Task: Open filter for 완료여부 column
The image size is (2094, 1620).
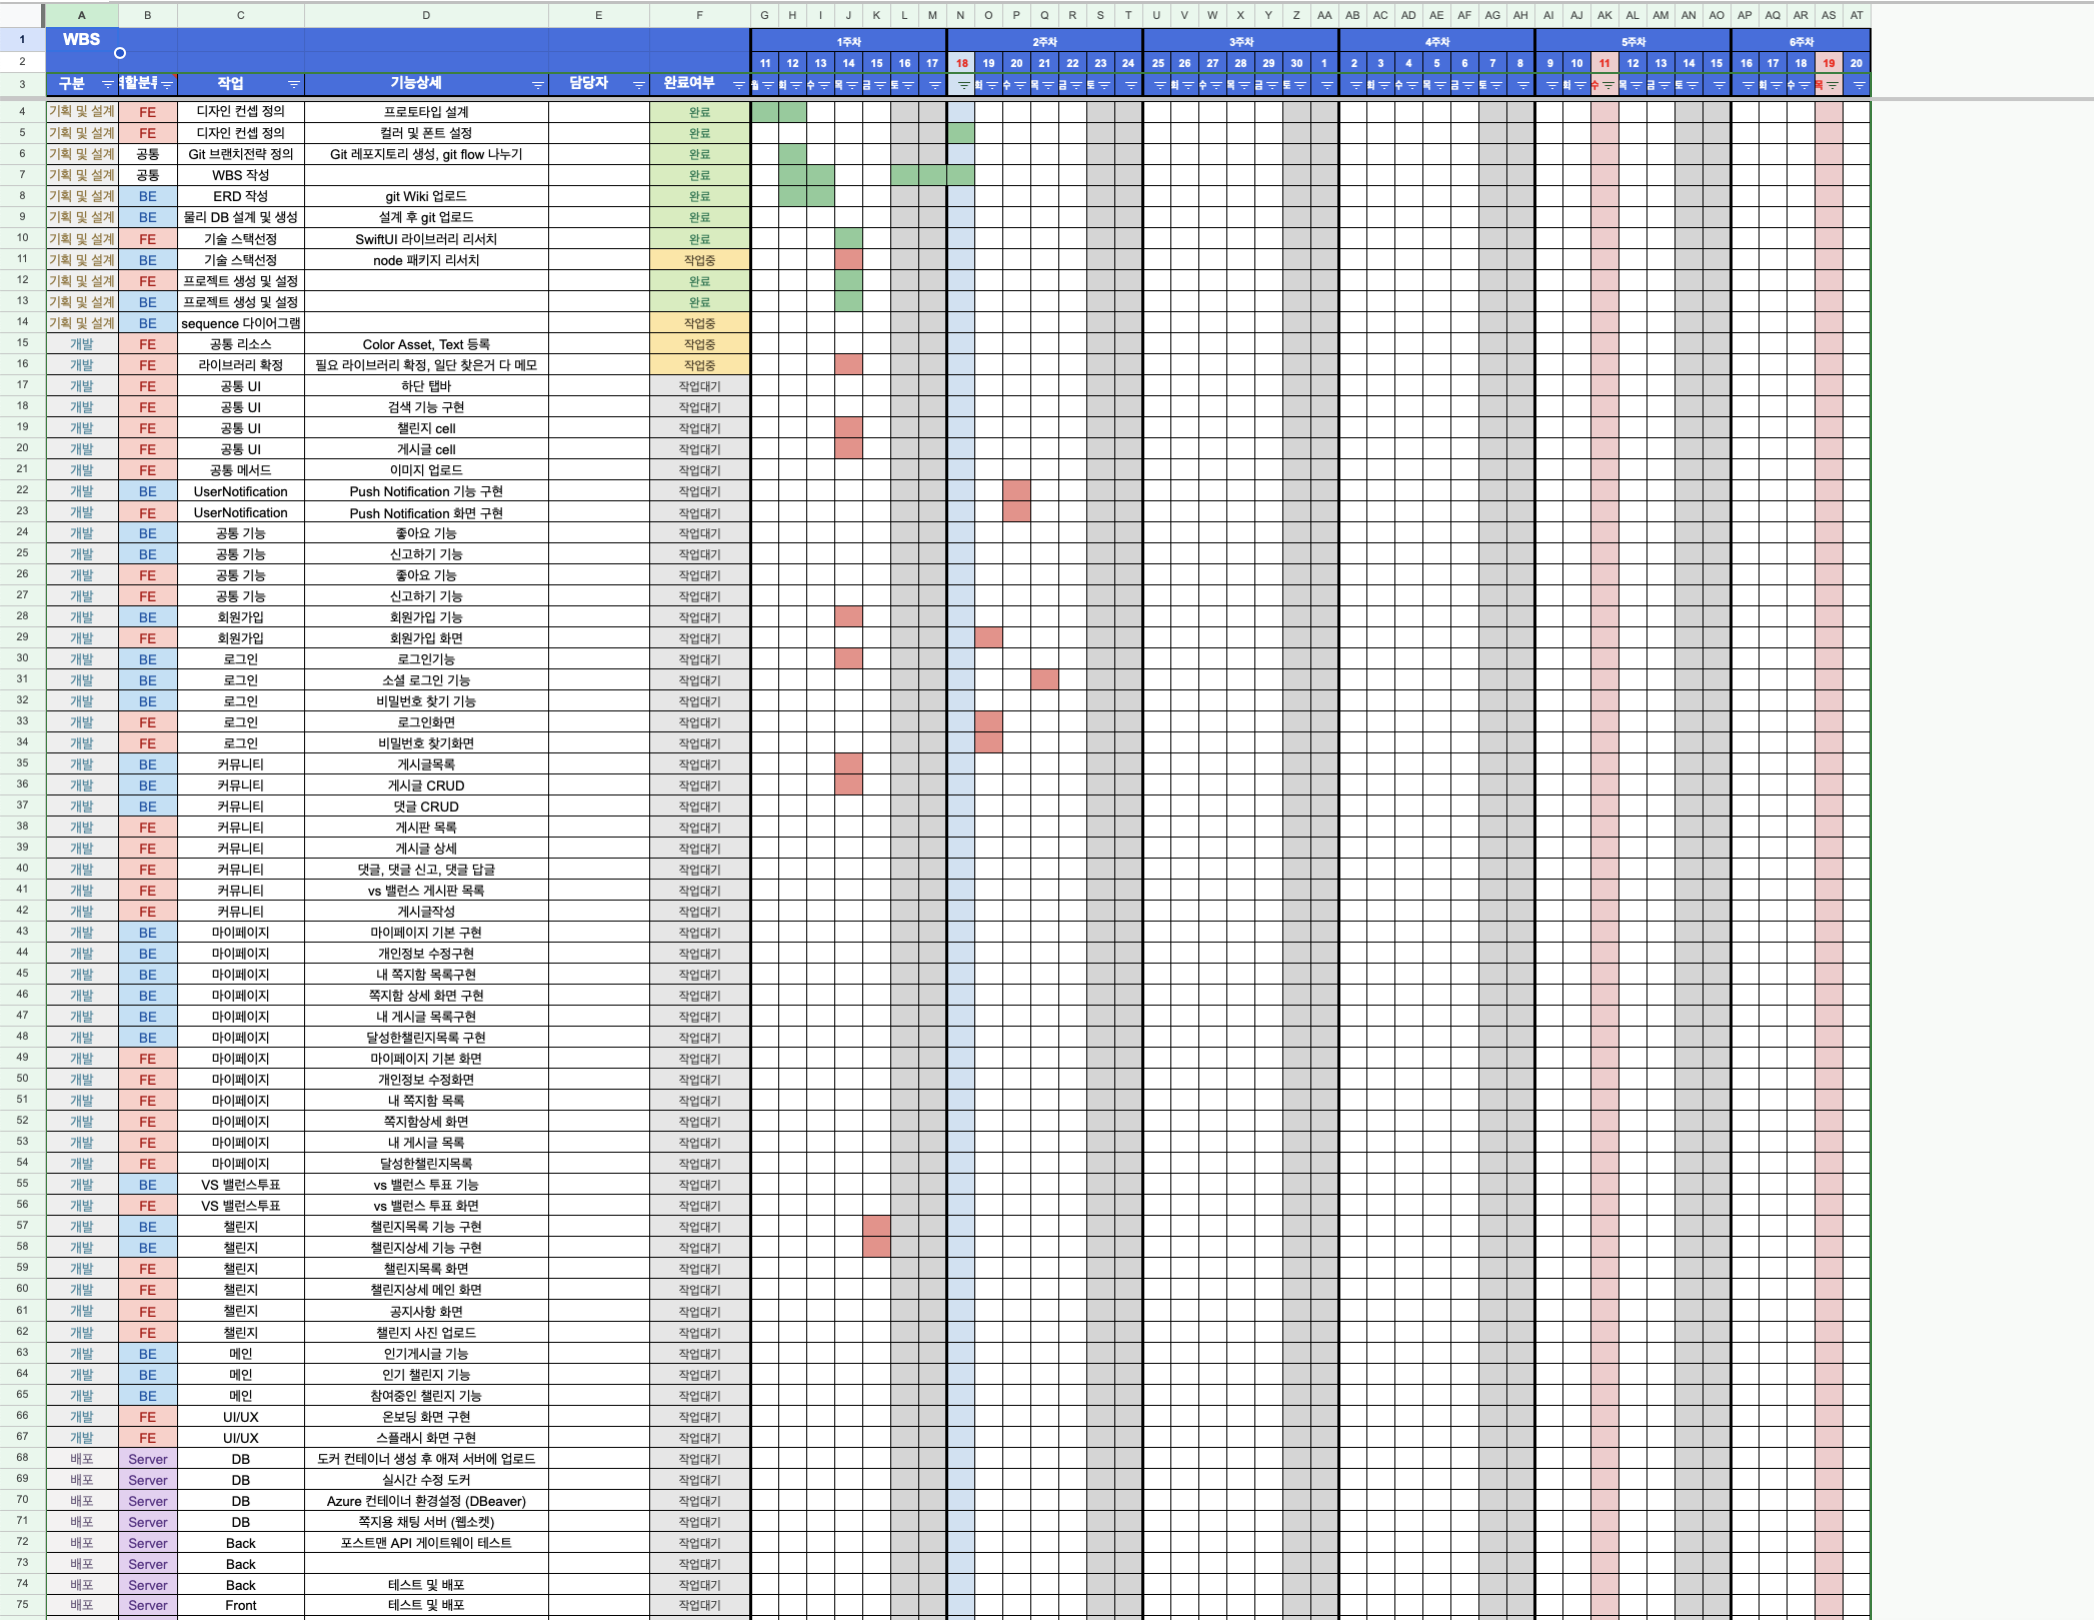Action: coord(738,85)
